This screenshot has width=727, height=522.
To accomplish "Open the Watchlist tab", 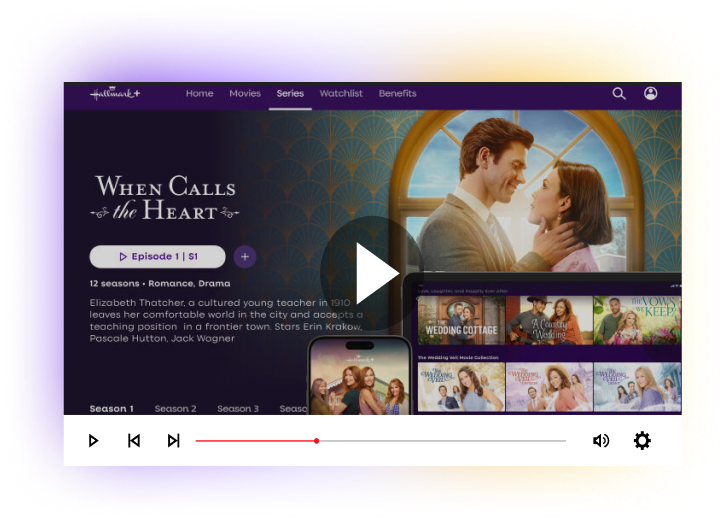I will coord(341,93).
